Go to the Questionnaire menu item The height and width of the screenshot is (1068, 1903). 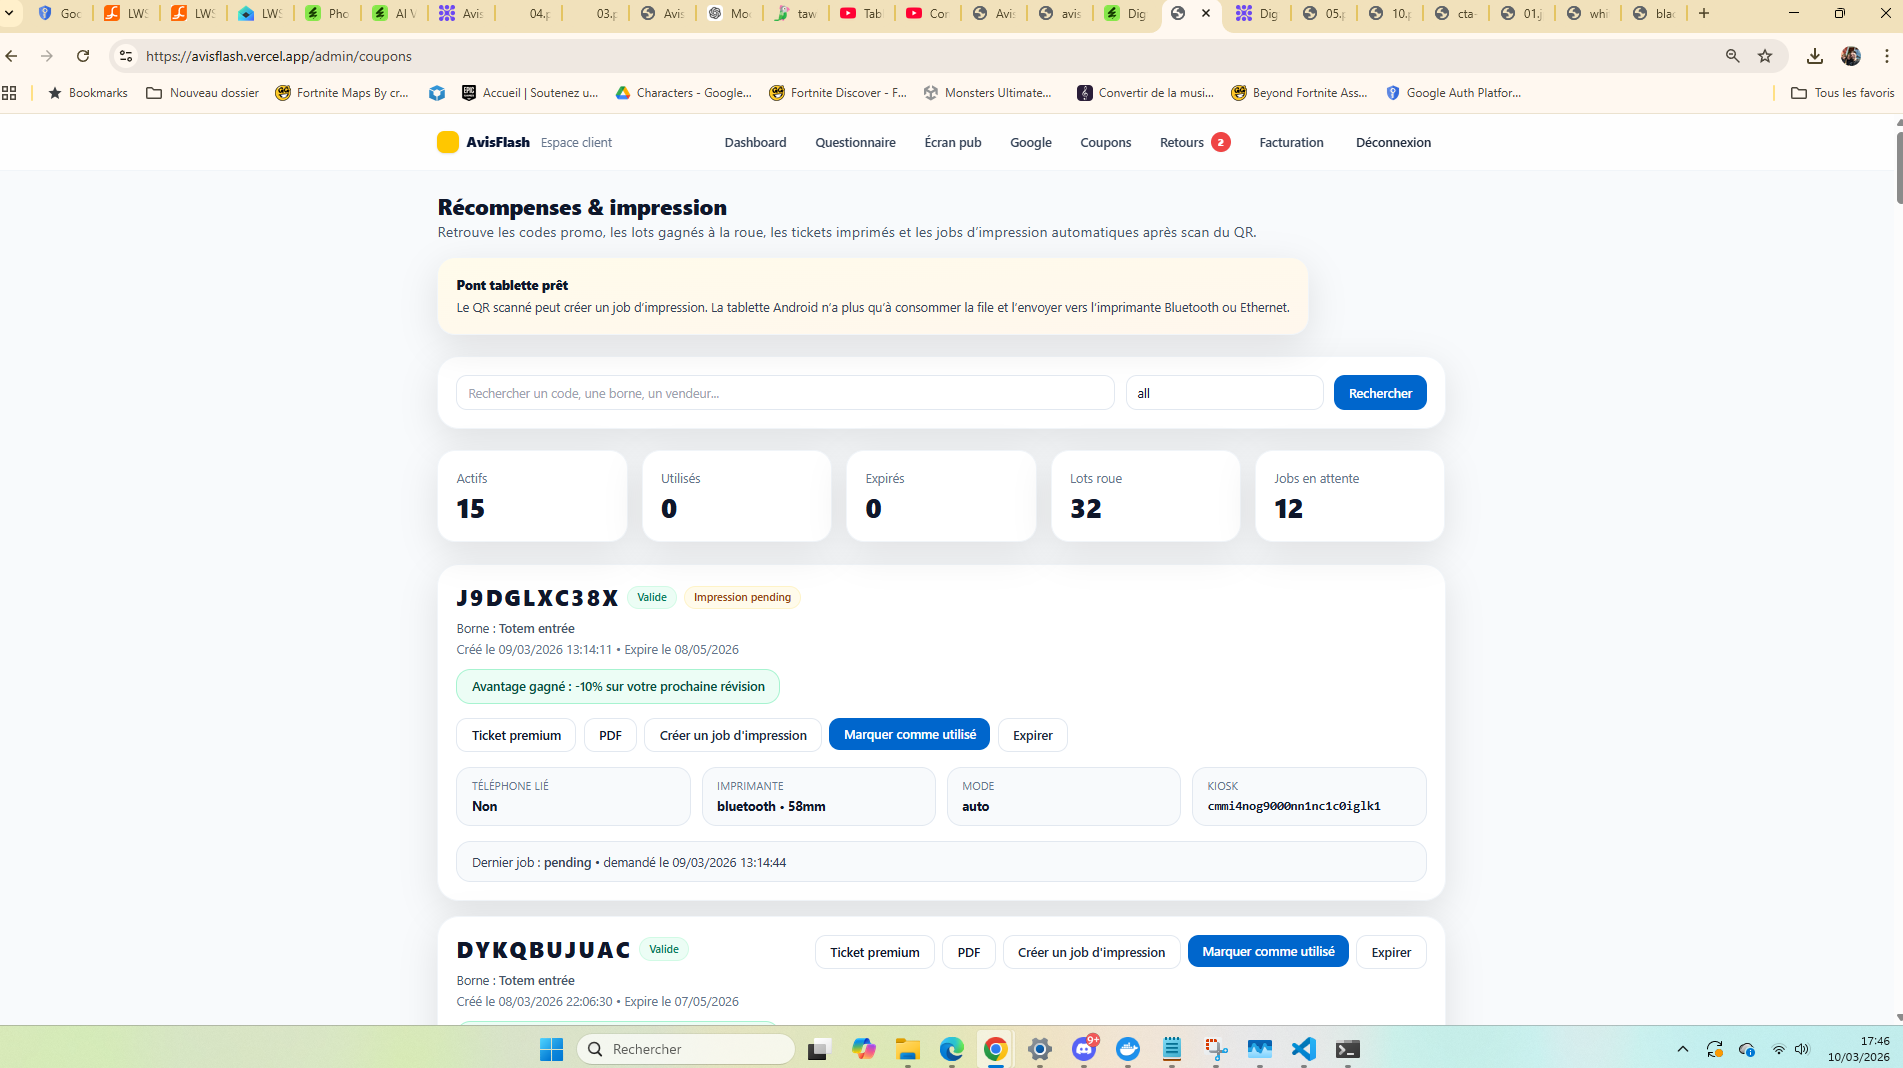coord(855,142)
